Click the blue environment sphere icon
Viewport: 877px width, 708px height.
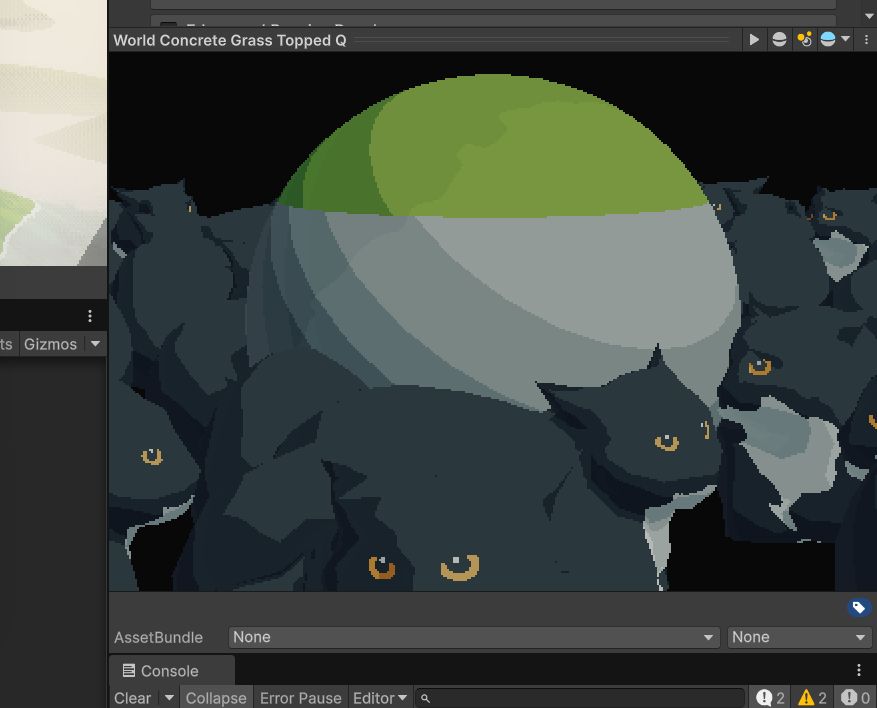(828, 39)
